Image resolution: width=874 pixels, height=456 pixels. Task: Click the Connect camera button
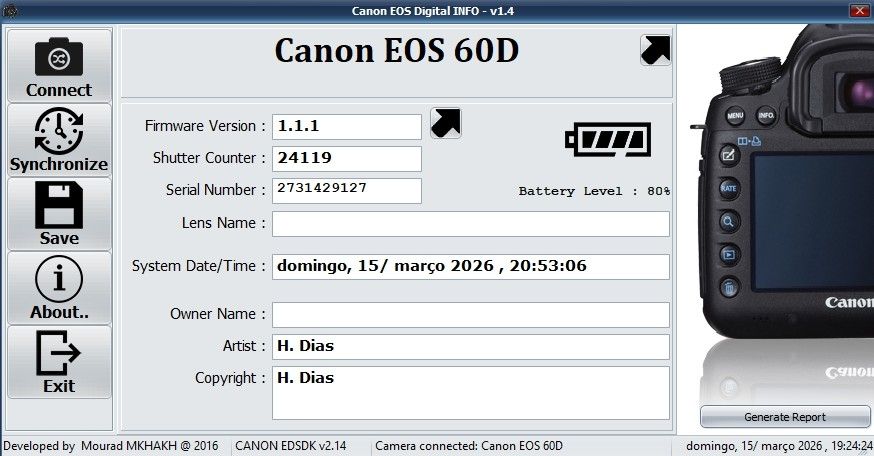[59, 66]
